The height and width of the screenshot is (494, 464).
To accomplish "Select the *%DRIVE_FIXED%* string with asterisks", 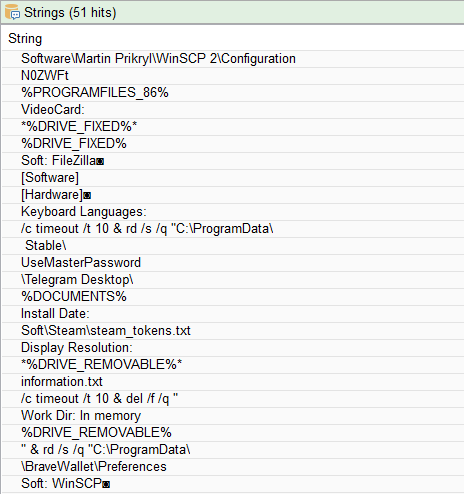I will coord(233,127).
